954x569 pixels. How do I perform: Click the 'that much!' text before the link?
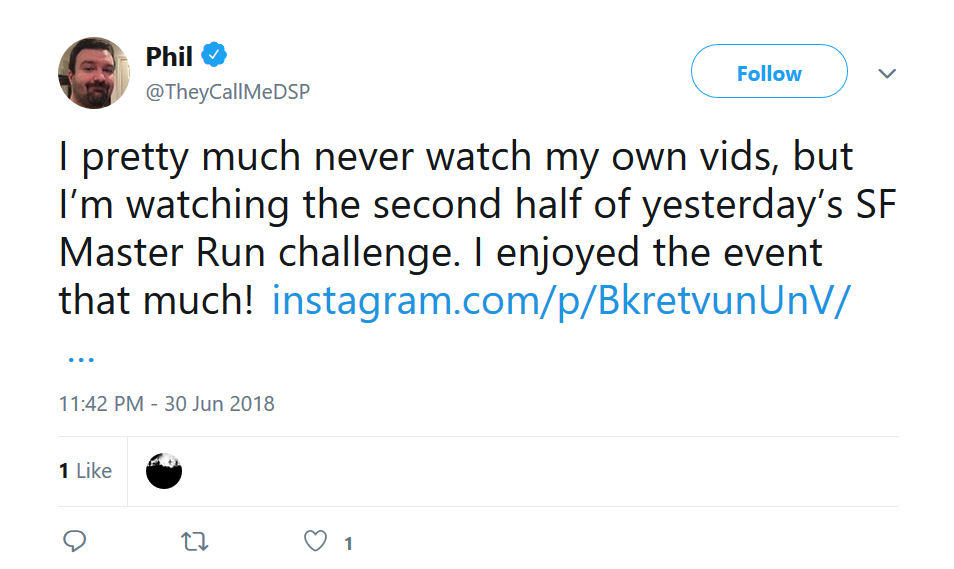(156, 300)
